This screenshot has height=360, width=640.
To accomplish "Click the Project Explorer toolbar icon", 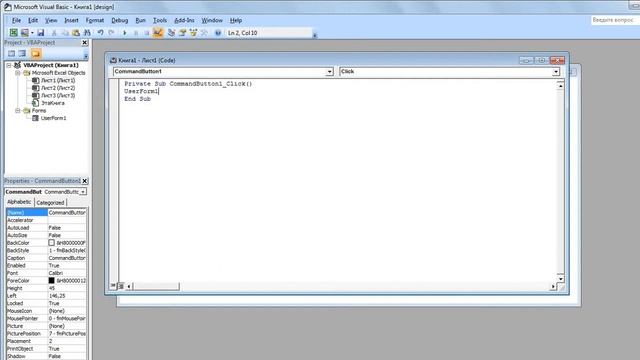I will [x=171, y=33].
